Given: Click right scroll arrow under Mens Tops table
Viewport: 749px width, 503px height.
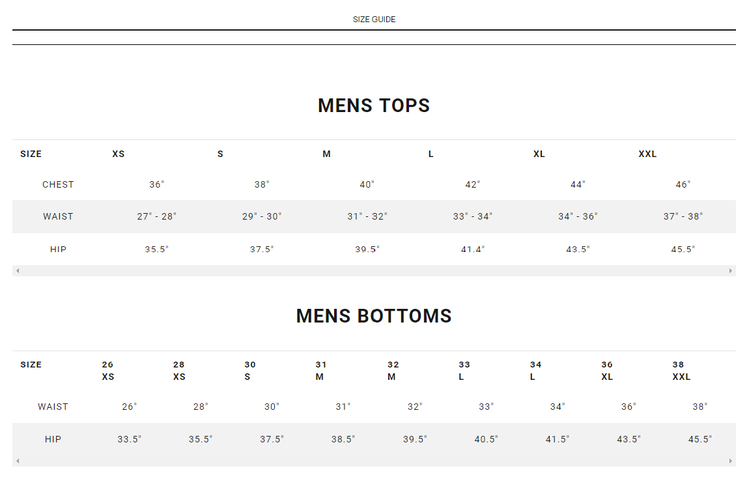Looking at the screenshot, I should coord(732,271).
